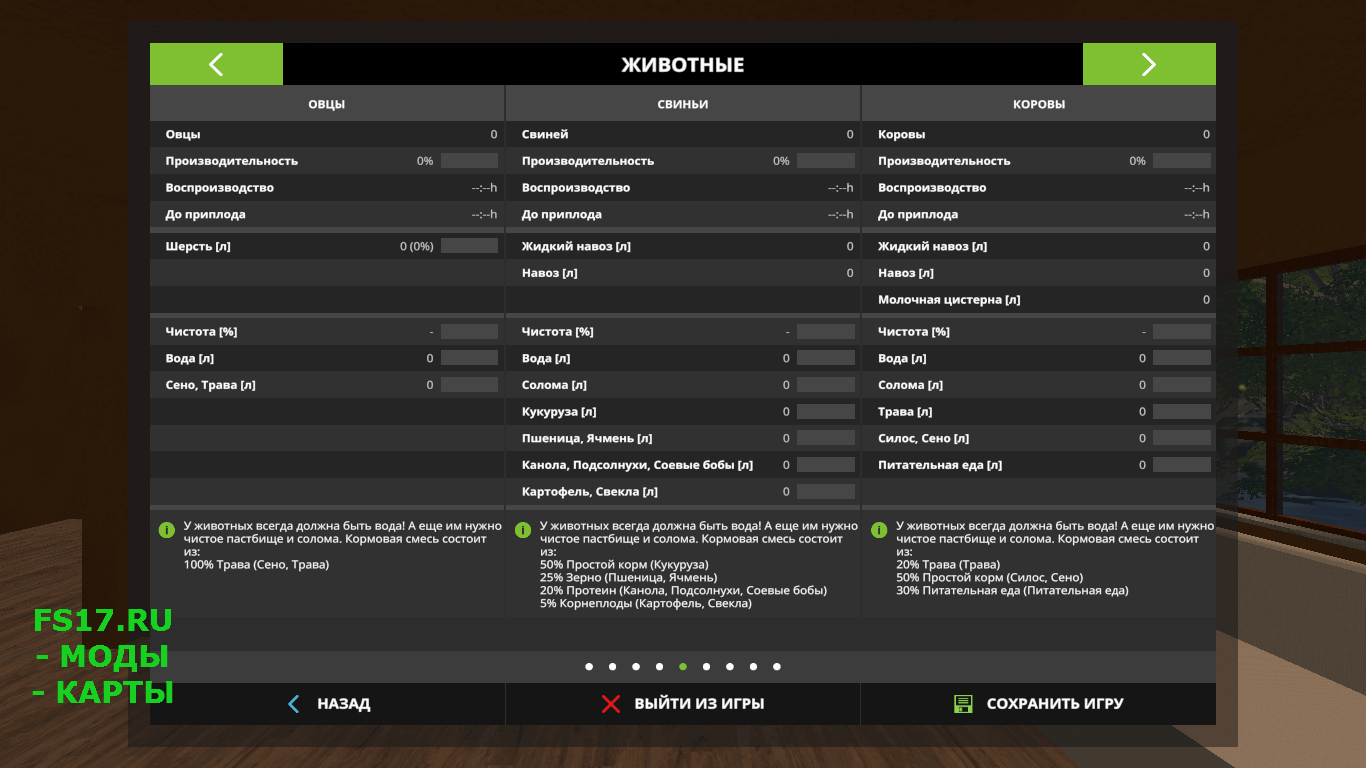Click cows Навоз [л] row label
This screenshot has height=768, width=1366.
click(x=906, y=273)
